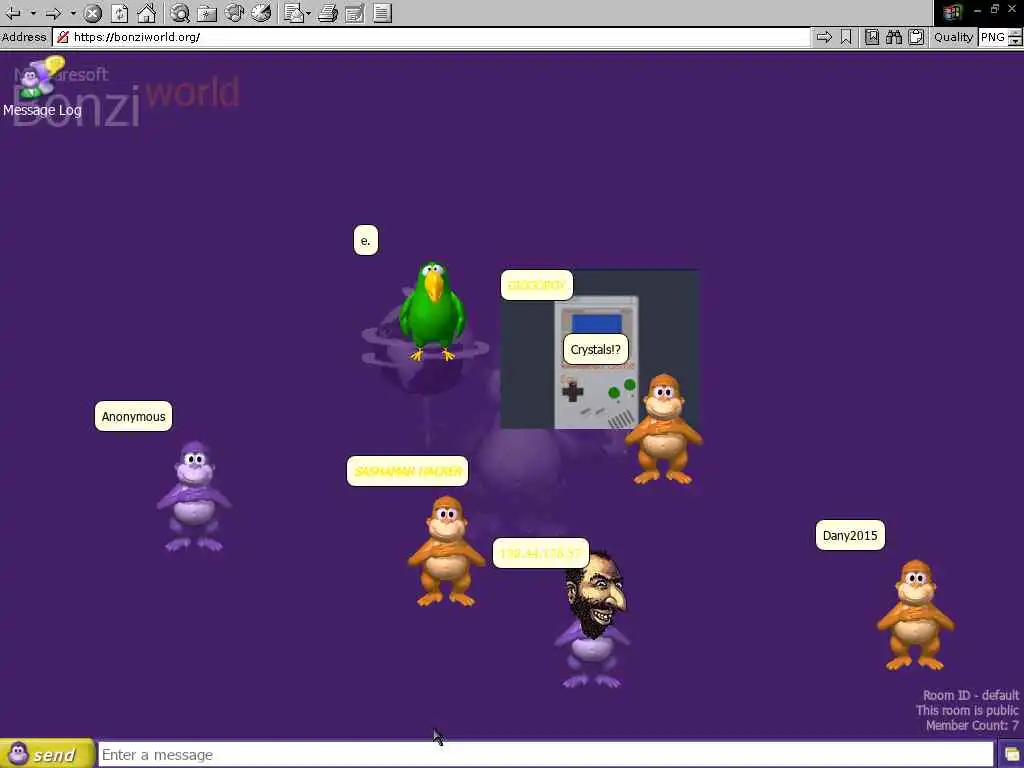
Task: Click the Media music-note icon
Action: [234, 13]
